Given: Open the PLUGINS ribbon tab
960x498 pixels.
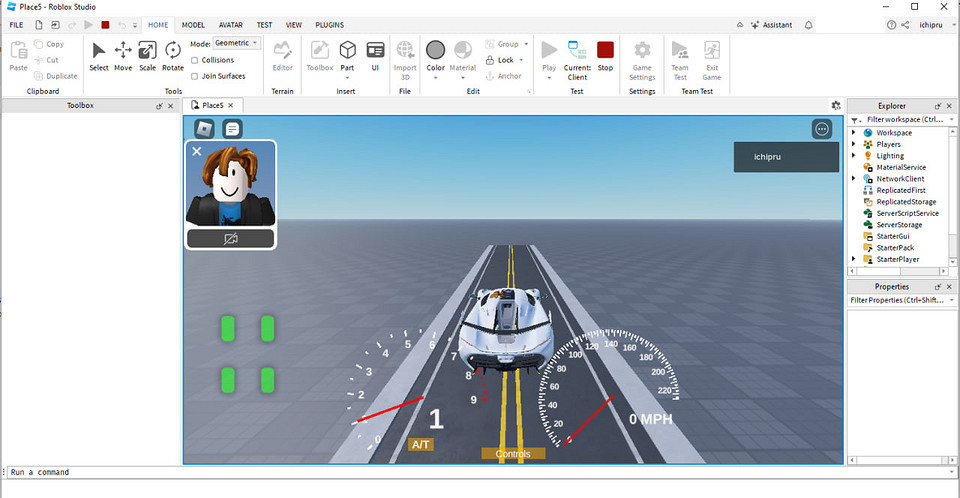Looking at the screenshot, I should 329,24.
